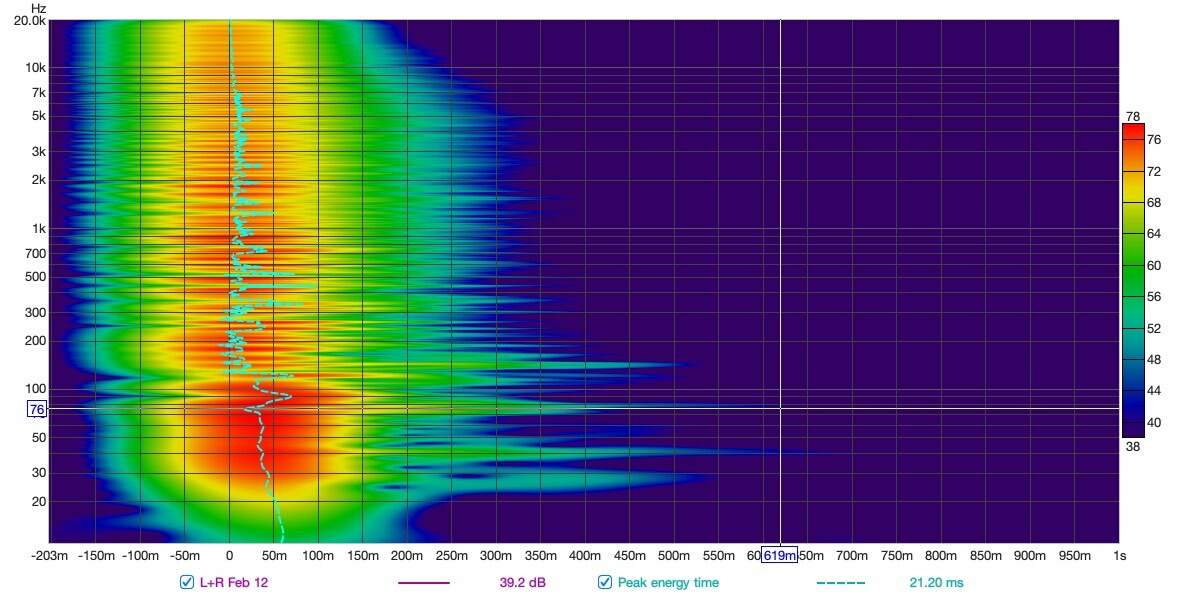Click the 1s end label on the time axis

(1119, 555)
